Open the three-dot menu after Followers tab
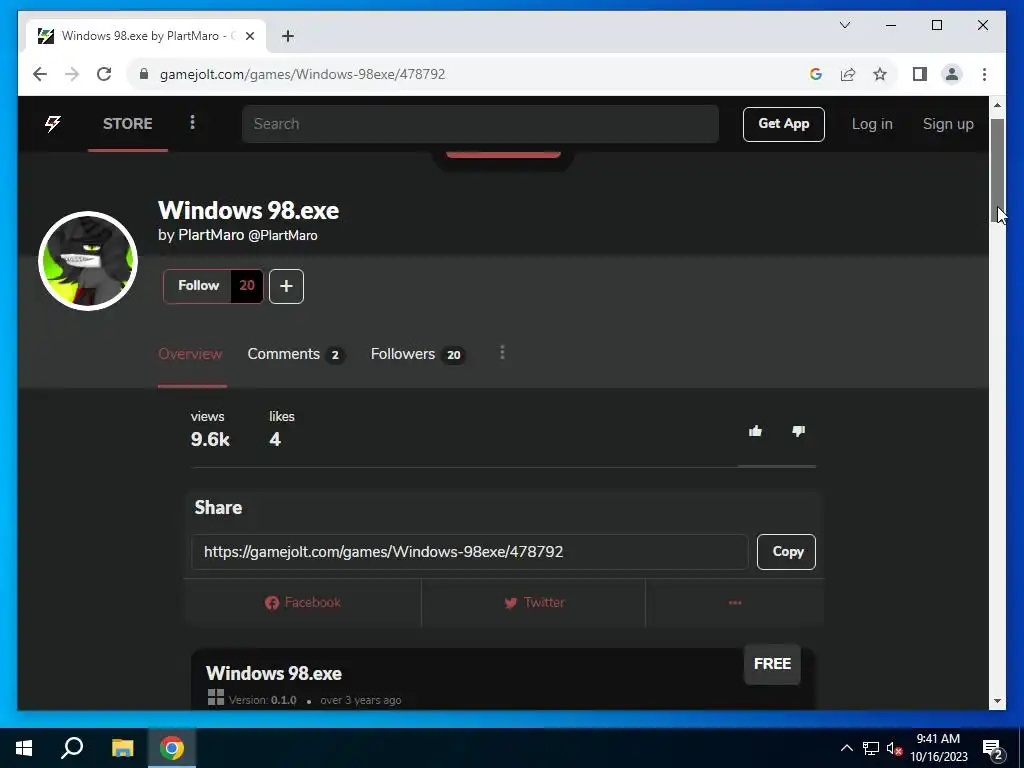The image size is (1024, 768). coord(502,353)
